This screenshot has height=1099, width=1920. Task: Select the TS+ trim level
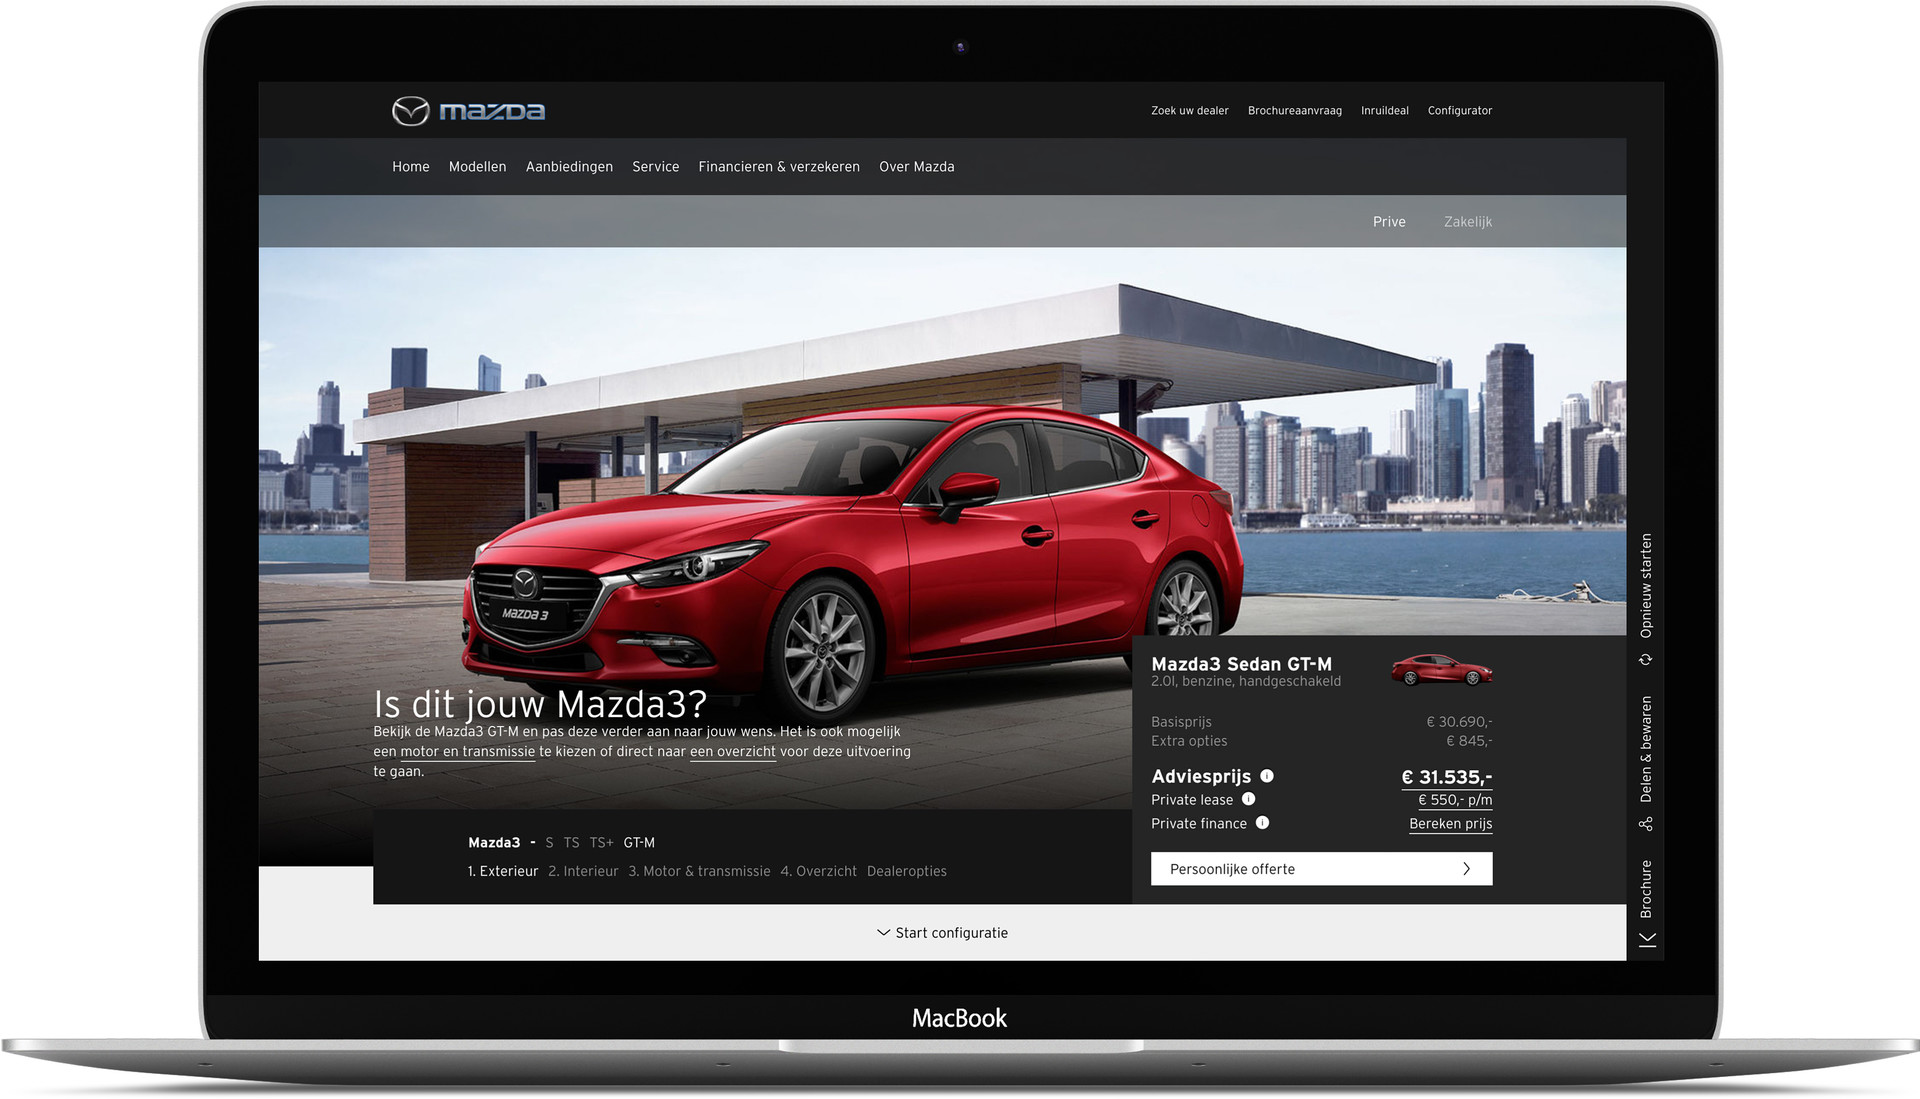[601, 843]
